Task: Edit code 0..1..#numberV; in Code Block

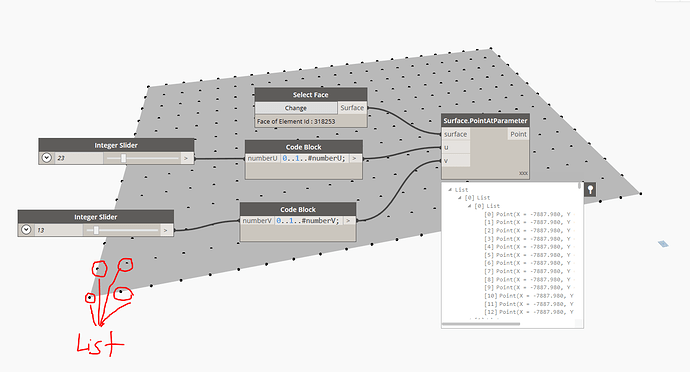Action: (308, 221)
